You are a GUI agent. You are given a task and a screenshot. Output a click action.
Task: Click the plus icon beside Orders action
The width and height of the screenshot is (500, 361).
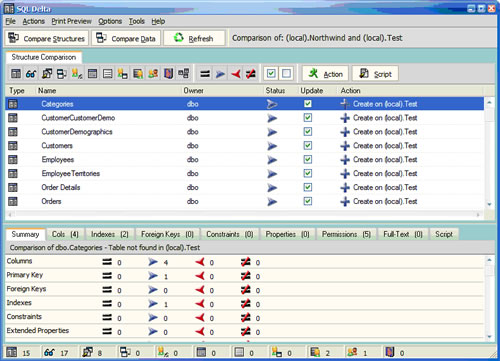click(x=345, y=201)
